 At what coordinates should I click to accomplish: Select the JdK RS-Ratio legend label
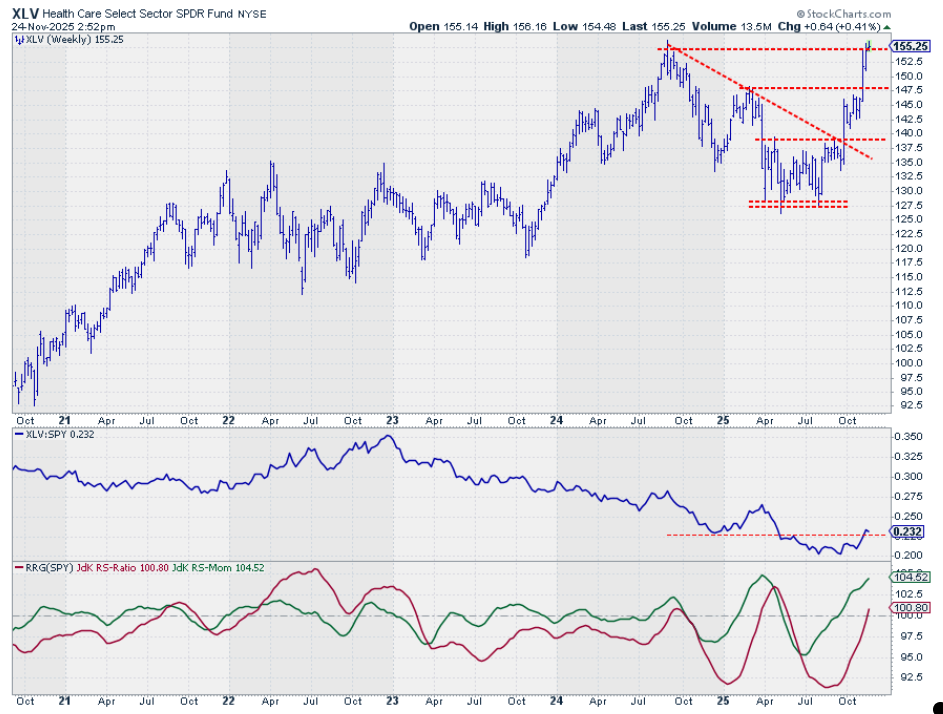click(x=105, y=569)
